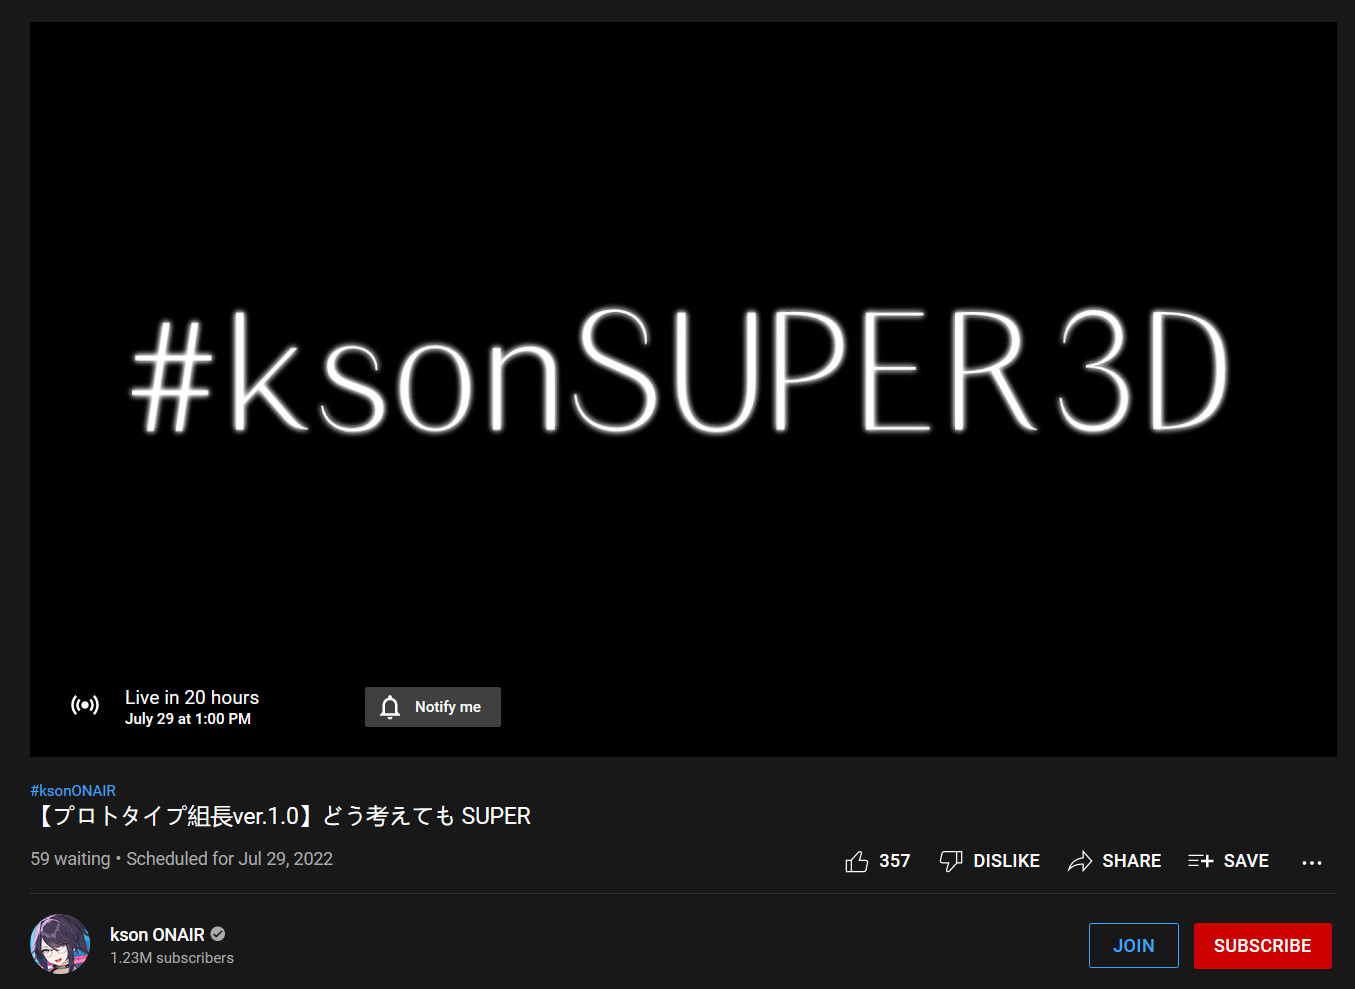Click the red SUBSCRIBE button
Screen dimensions: 1355x989
coord(1263,946)
